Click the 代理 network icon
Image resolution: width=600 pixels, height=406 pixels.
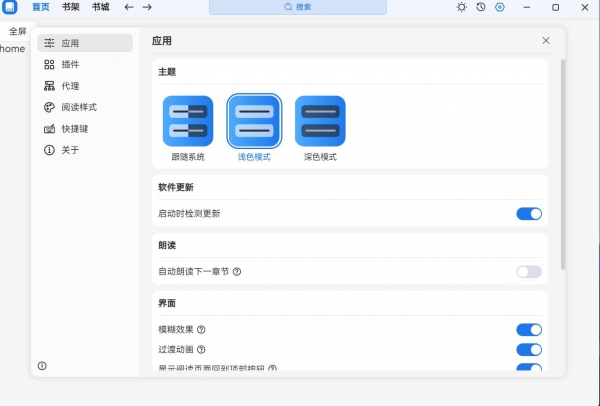pos(49,86)
